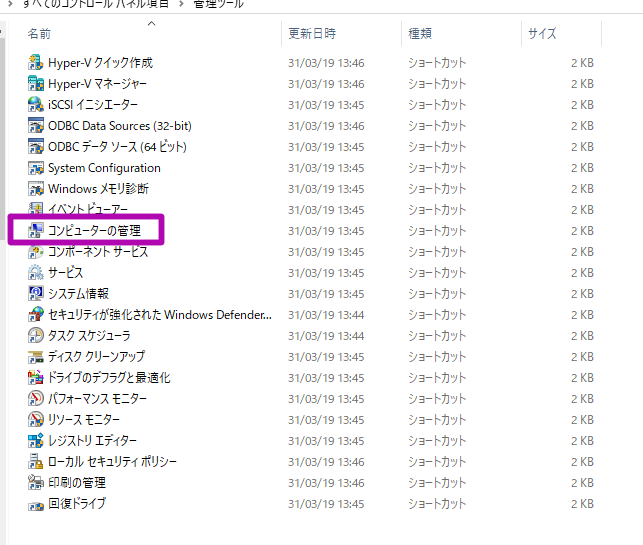The width and height of the screenshot is (643, 545).
Task: Select the System Configuration entry
Action: (x=104, y=168)
